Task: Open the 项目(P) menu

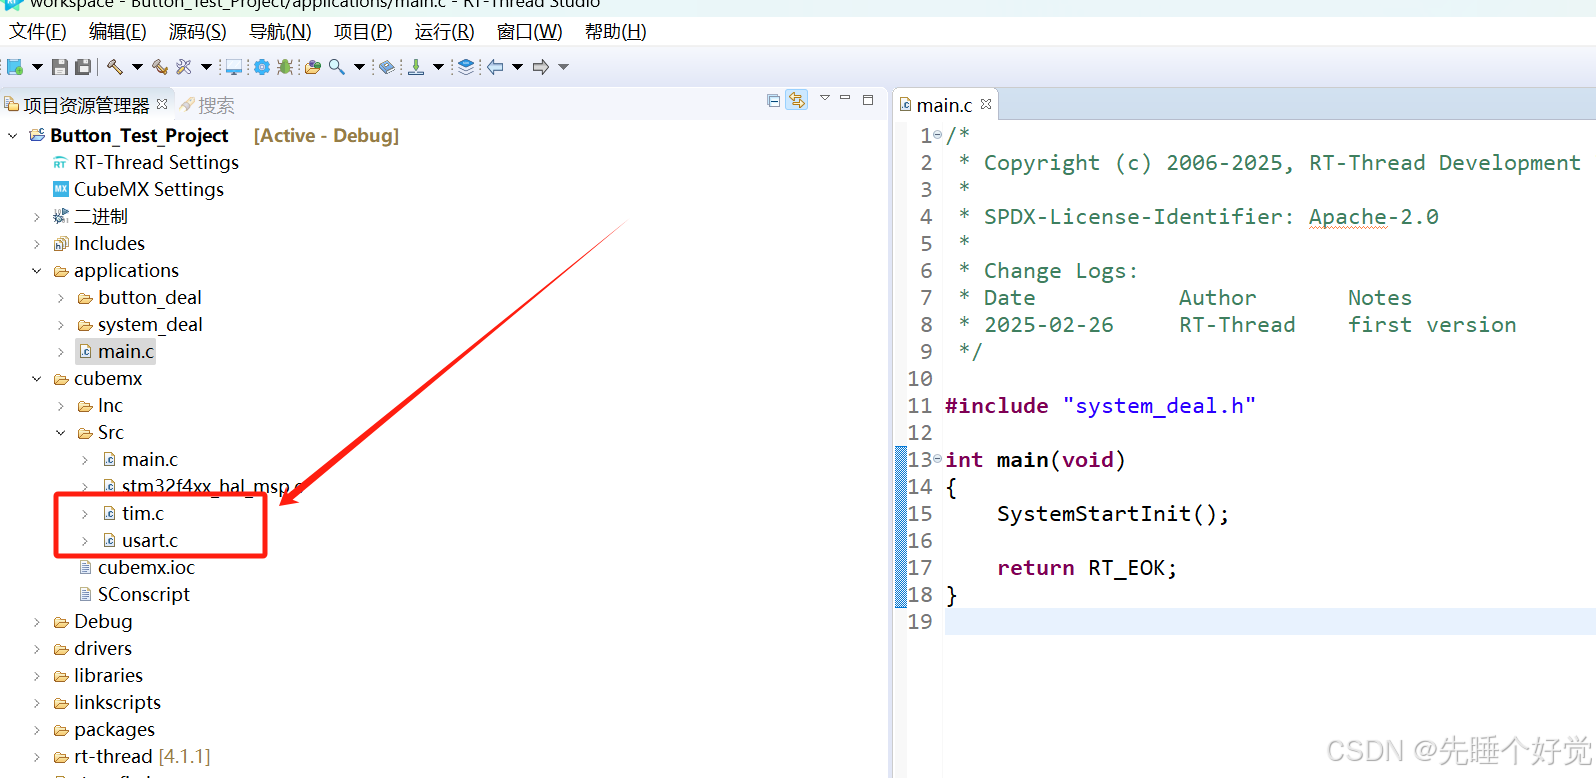Action: click(x=363, y=32)
